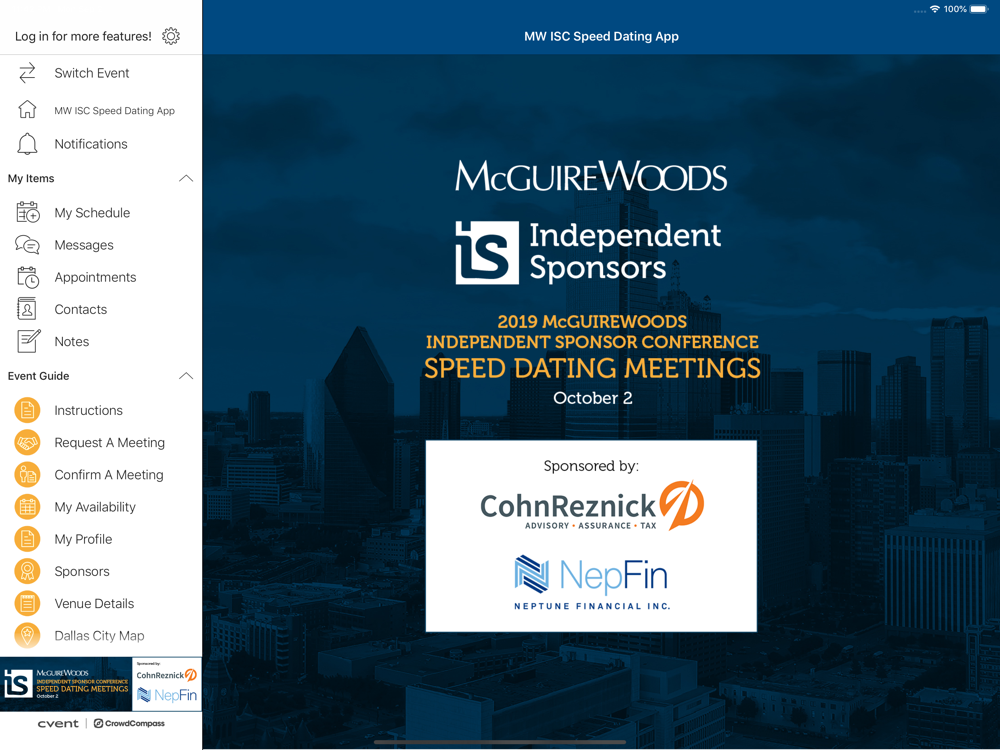Open Notifications menu item
The width and height of the screenshot is (1000, 750).
pyautogui.click(x=101, y=144)
